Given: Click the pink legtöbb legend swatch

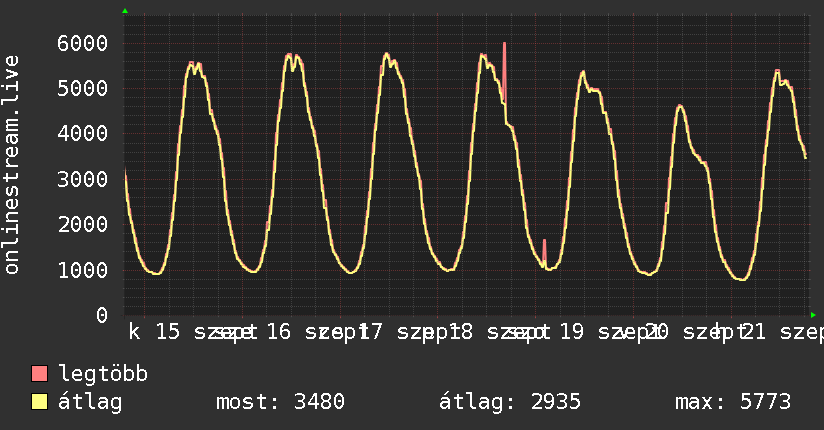Looking at the screenshot, I should point(39,374).
